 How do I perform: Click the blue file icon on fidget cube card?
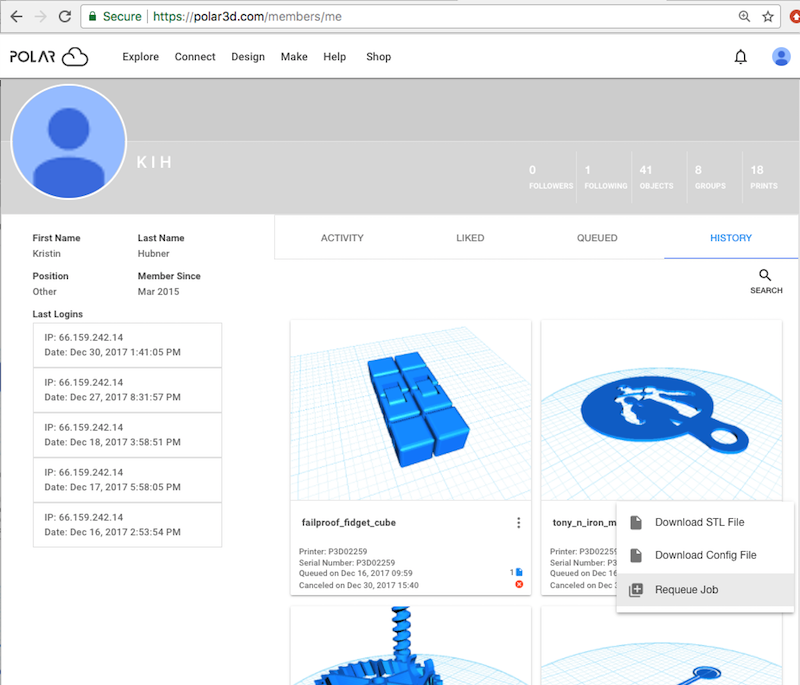coord(519,572)
